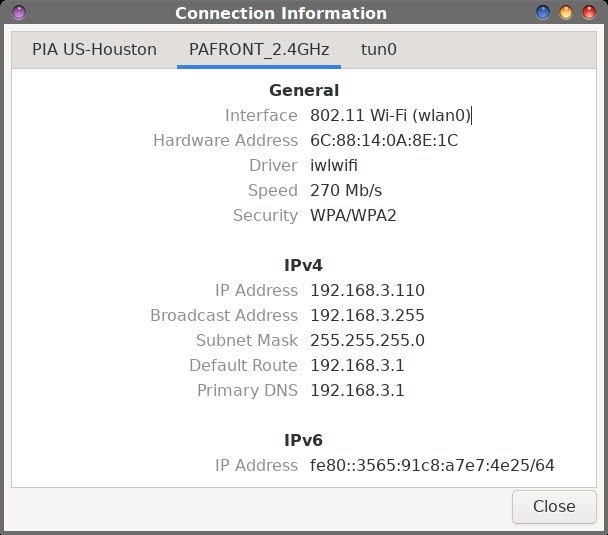
Task: Click the Close button
Action: 554,507
